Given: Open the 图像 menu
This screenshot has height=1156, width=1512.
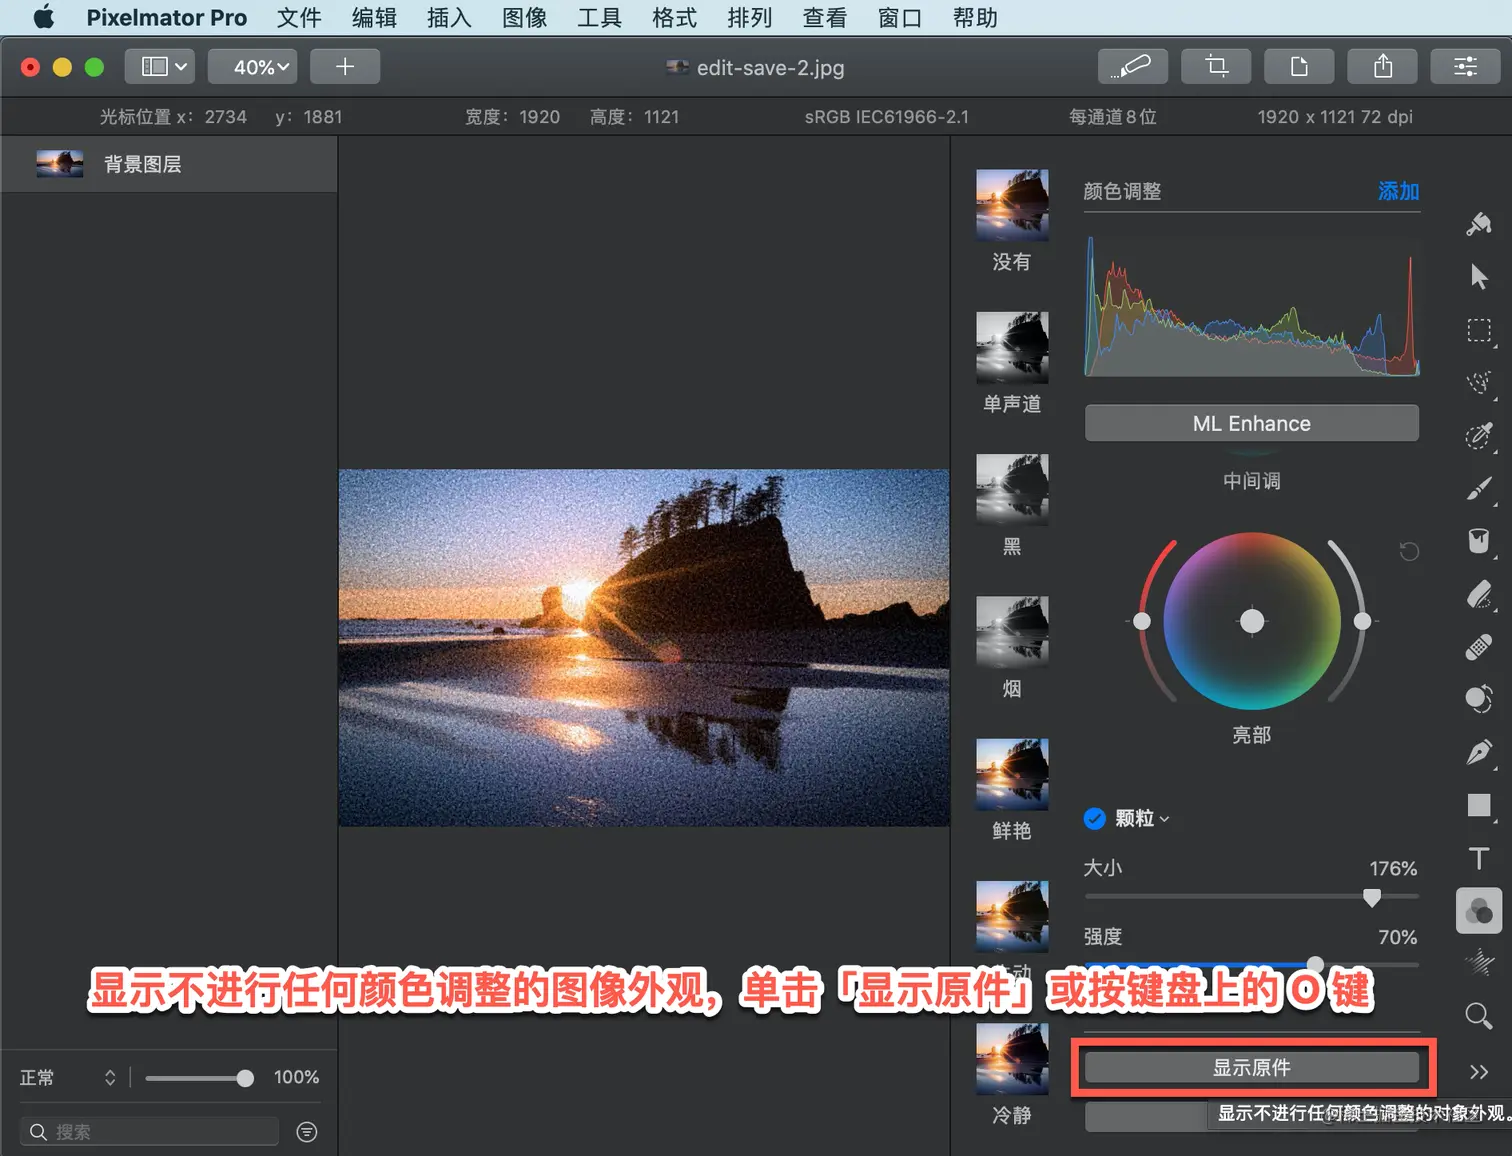Looking at the screenshot, I should pyautogui.click(x=524, y=18).
